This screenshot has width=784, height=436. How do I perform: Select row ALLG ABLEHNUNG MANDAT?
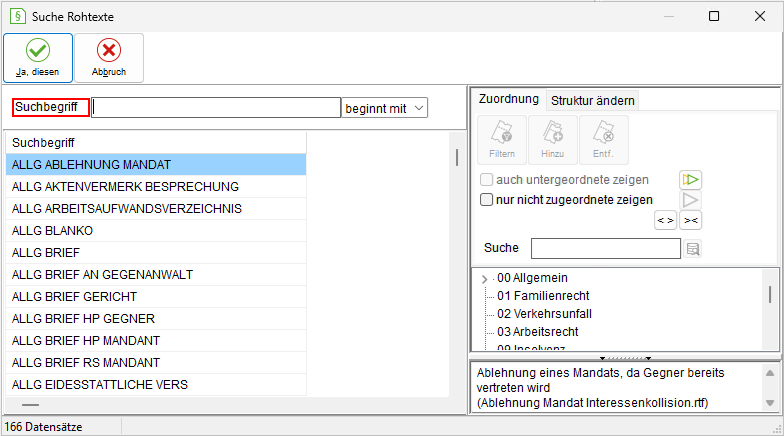(156, 164)
